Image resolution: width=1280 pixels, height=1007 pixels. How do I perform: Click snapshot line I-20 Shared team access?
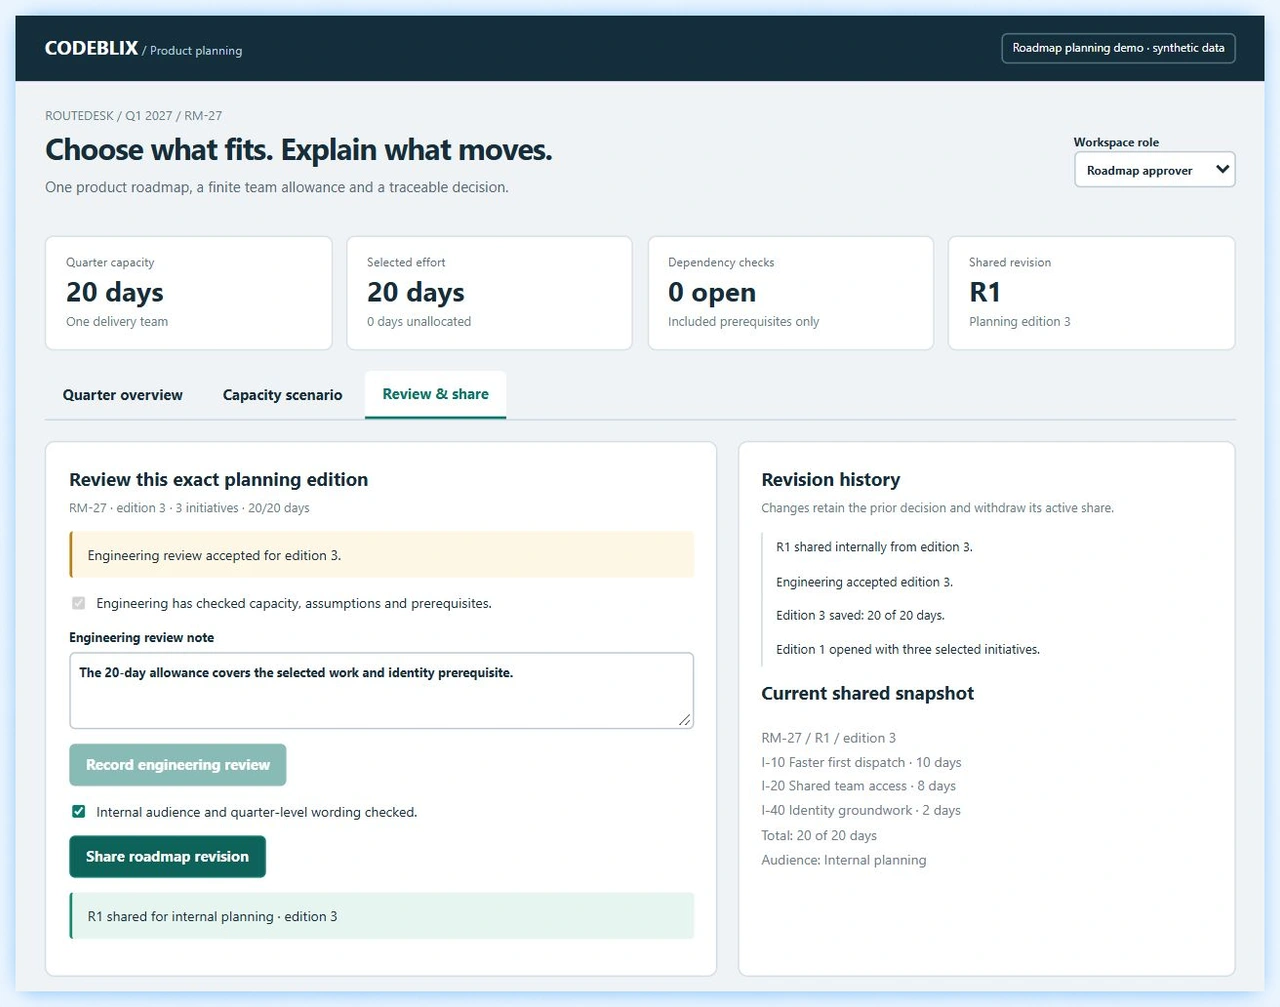[858, 786]
